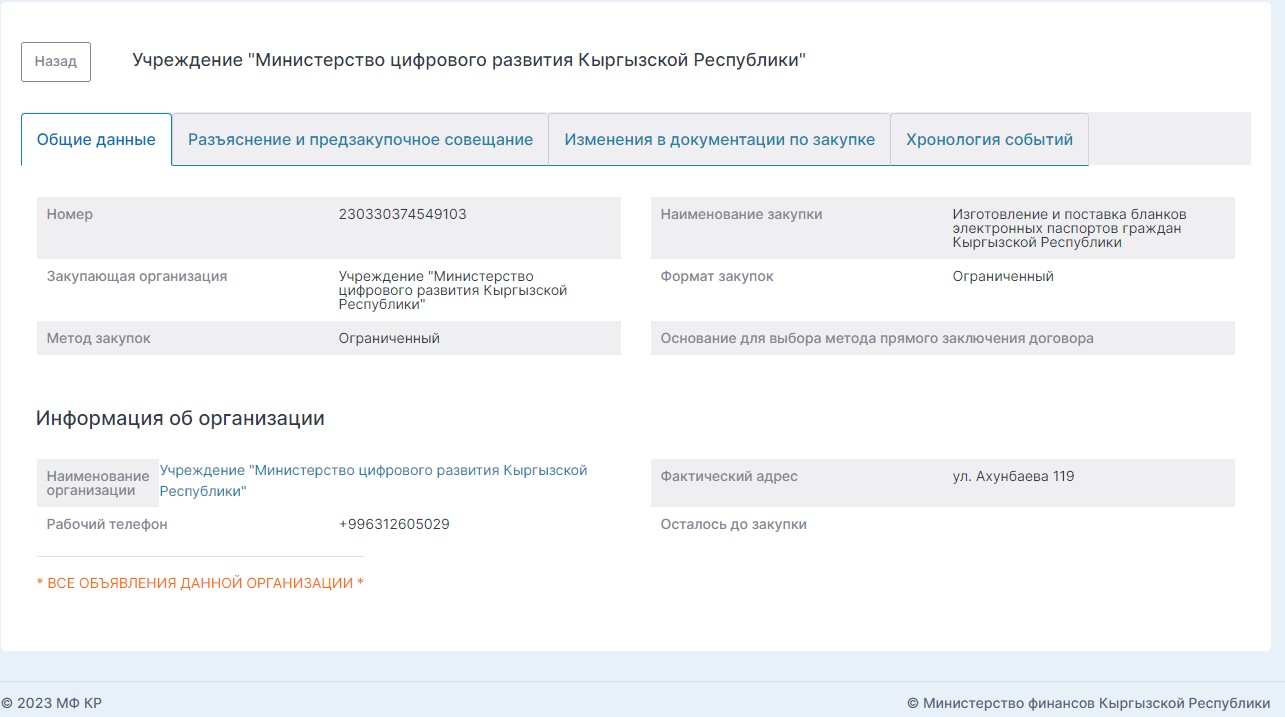The width and height of the screenshot is (1285, 717).
Task: Click the Осталось до закупки label
Action: pyautogui.click(x=734, y=525)
